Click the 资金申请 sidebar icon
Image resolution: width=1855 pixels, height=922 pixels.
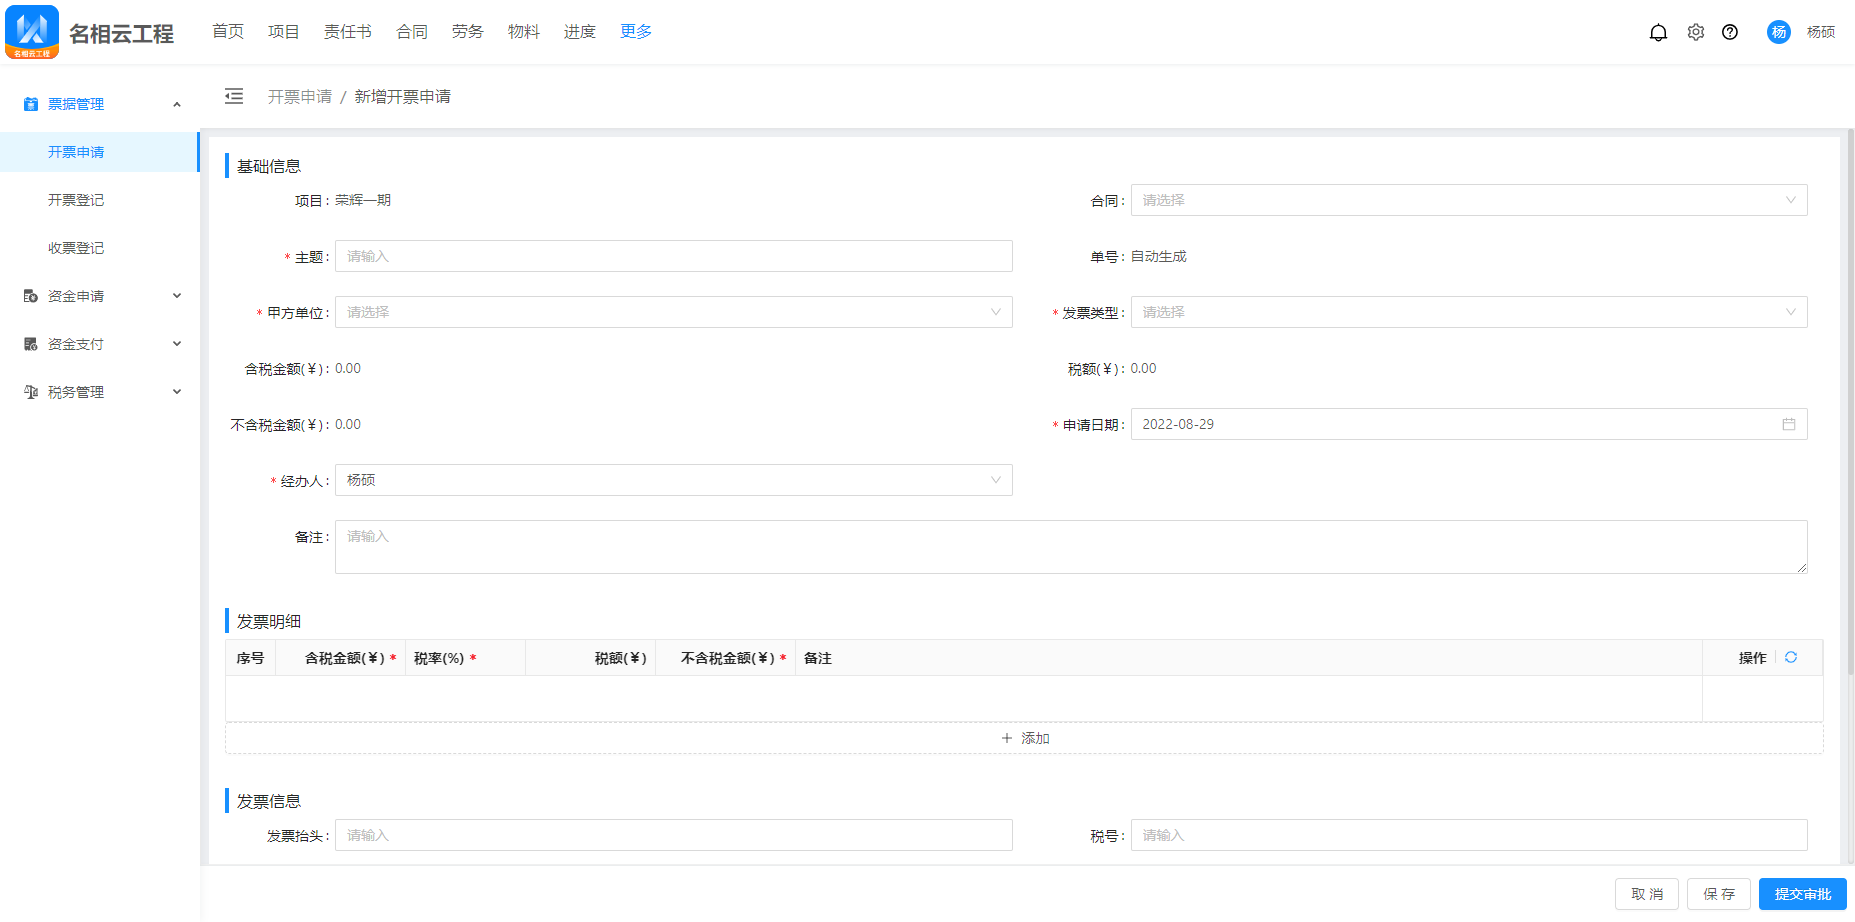click(x=31, y=296)
